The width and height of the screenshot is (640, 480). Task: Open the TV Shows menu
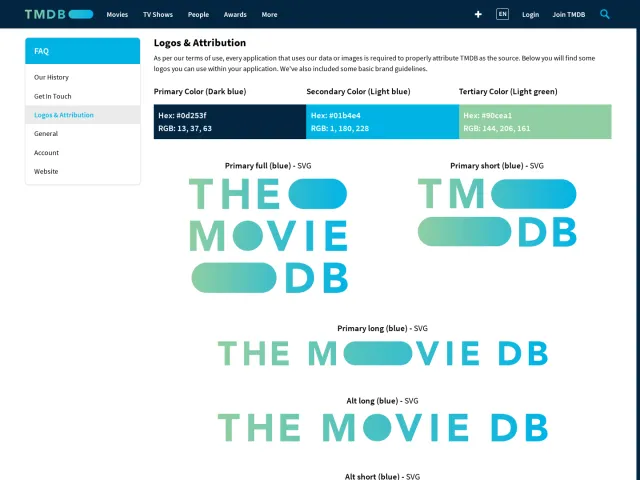click(158, 14)
